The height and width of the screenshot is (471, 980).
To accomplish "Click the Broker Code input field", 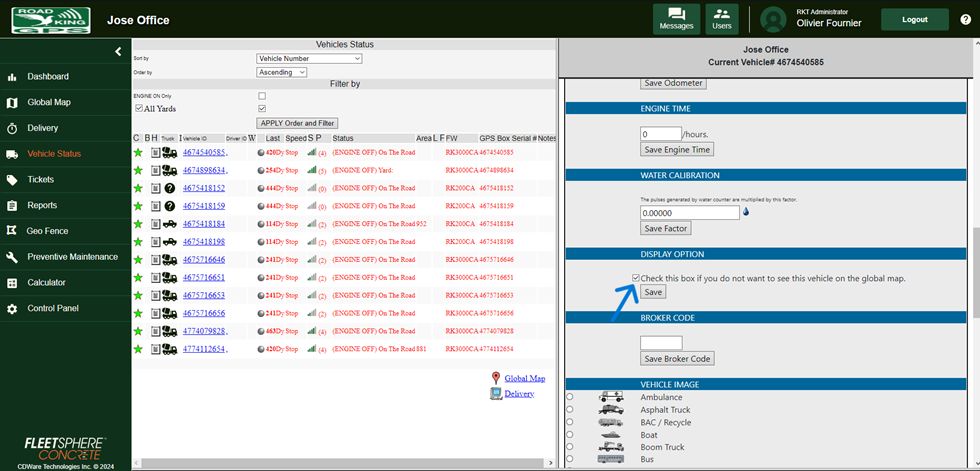I will 661,343.
